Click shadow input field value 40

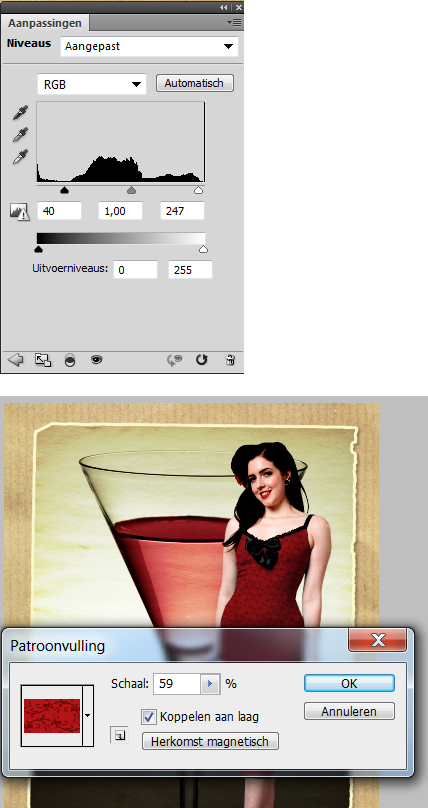[59, 211]
